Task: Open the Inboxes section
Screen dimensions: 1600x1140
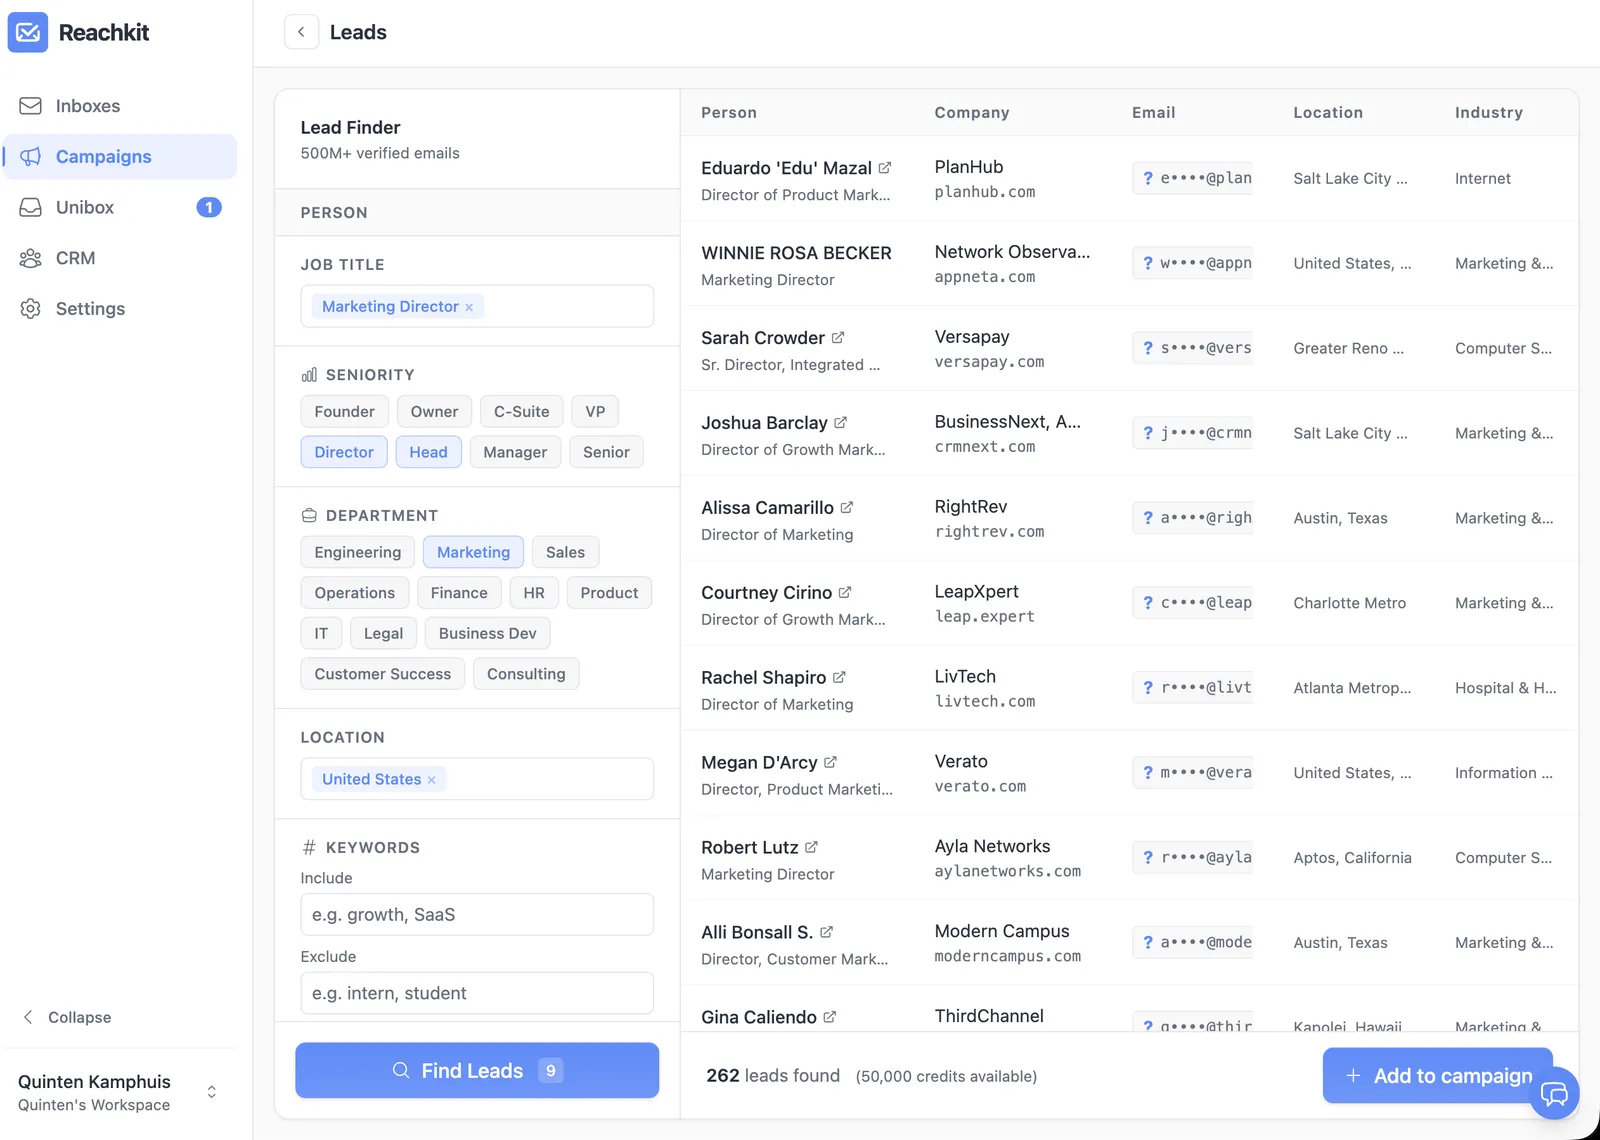Action: pos(120,106)
